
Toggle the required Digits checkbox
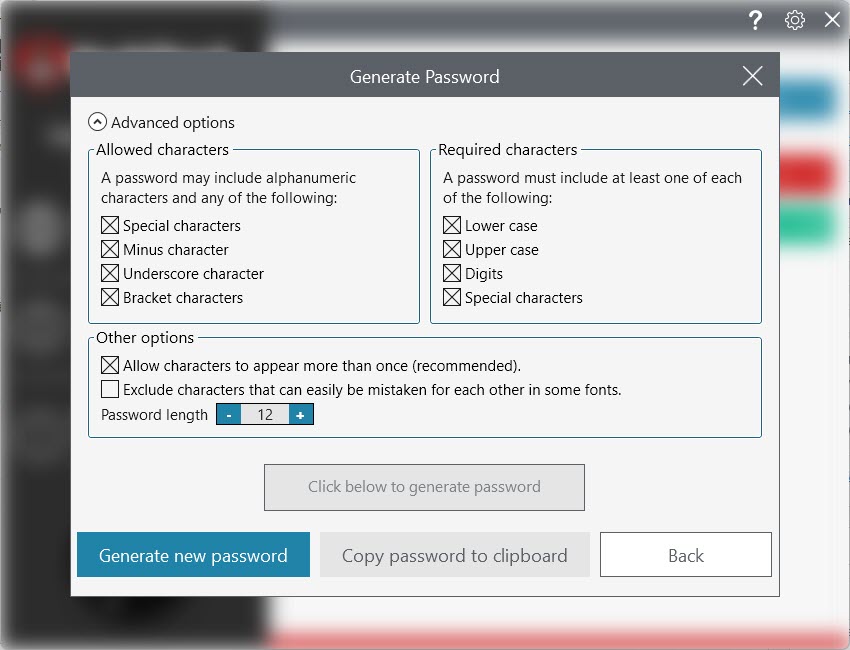tap(452, 273)
